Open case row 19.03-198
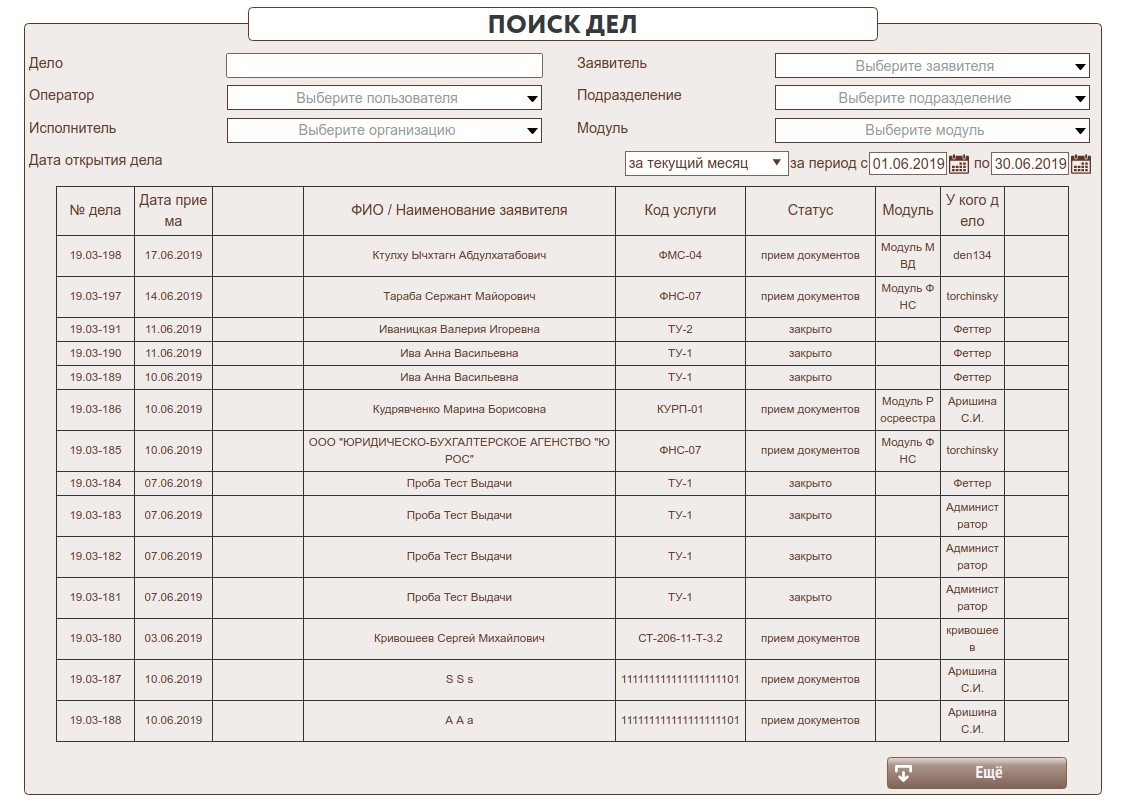This screenshot has height=805, width=1124. pyautogui.click(x=95, y=255)
